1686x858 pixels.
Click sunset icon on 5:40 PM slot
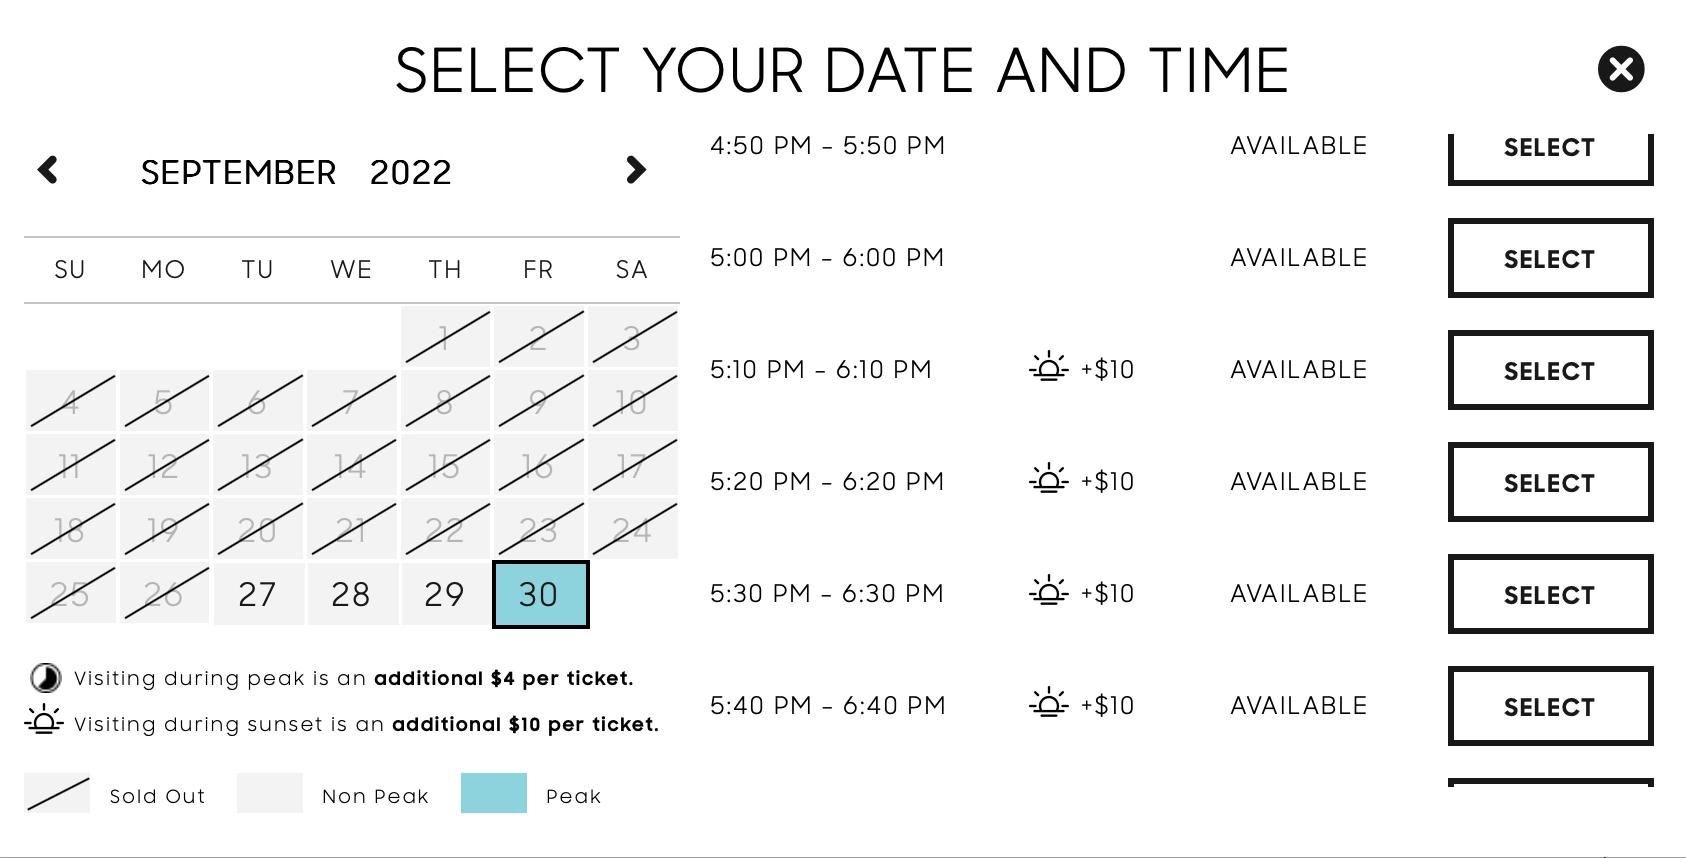point(1048,704)
